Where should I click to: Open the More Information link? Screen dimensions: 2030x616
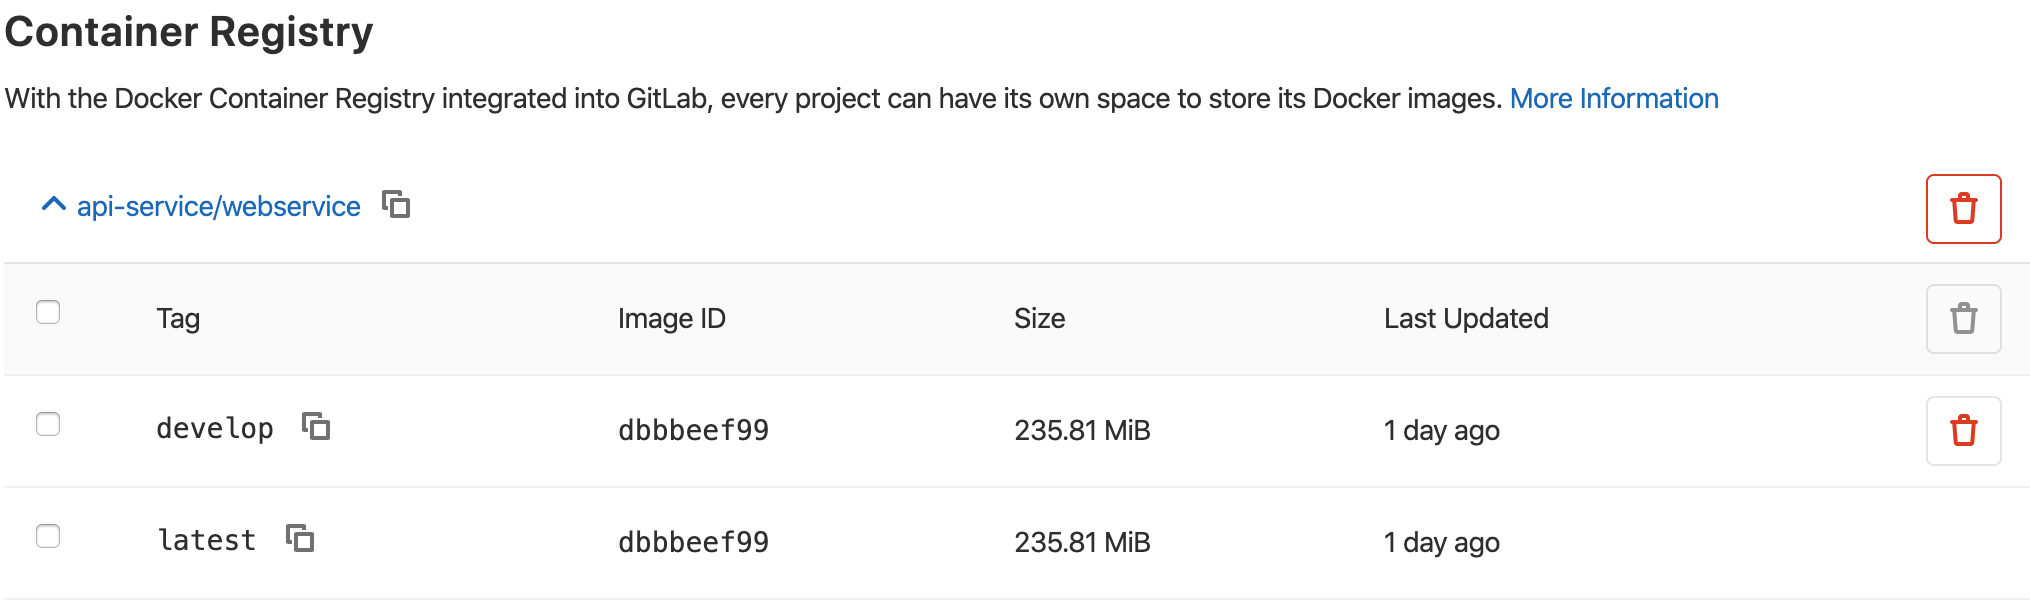point(1613,99)
